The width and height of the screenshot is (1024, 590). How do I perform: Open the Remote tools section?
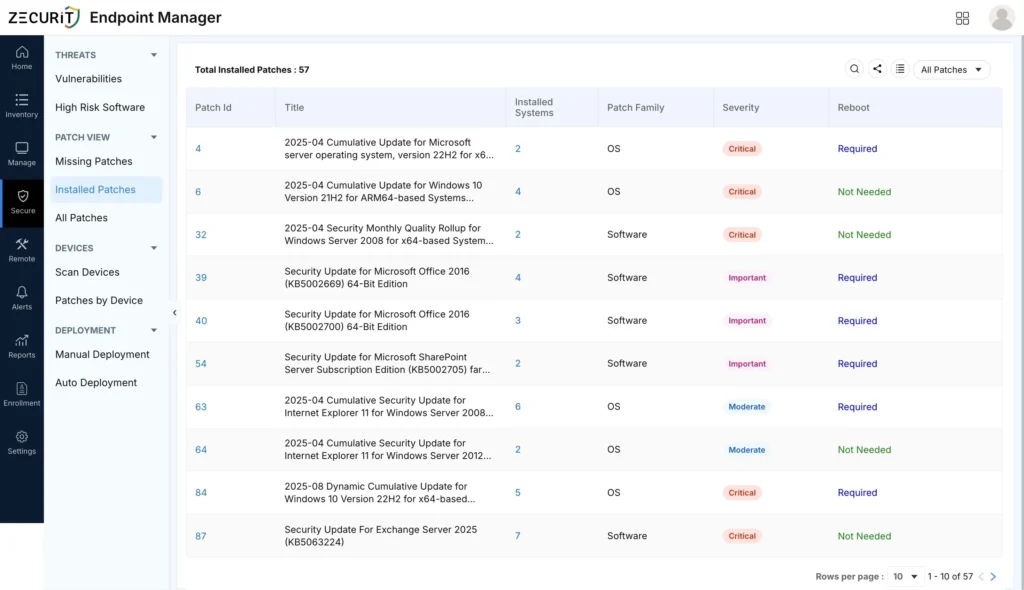click(x=22, y=250)
